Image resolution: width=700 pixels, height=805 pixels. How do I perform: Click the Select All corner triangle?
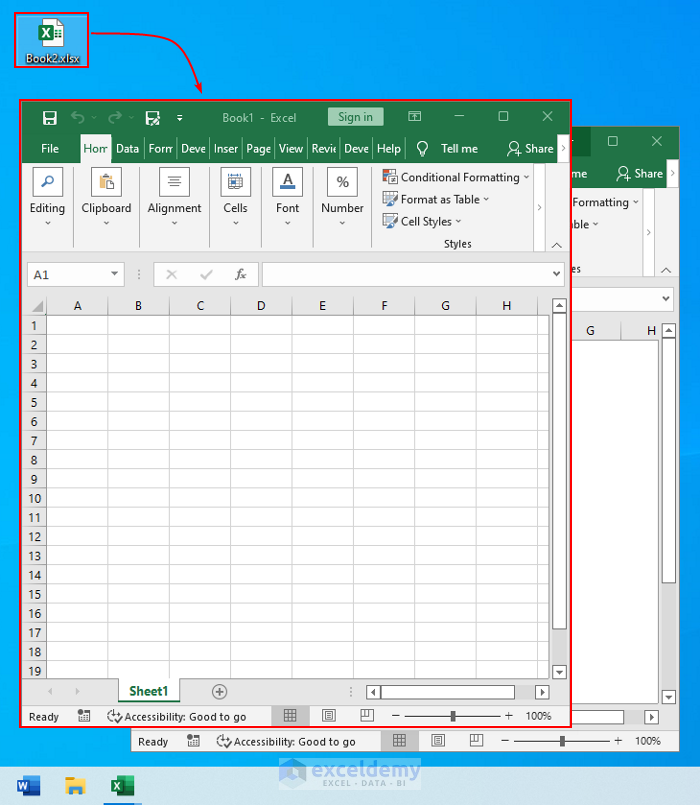(37, 306)
